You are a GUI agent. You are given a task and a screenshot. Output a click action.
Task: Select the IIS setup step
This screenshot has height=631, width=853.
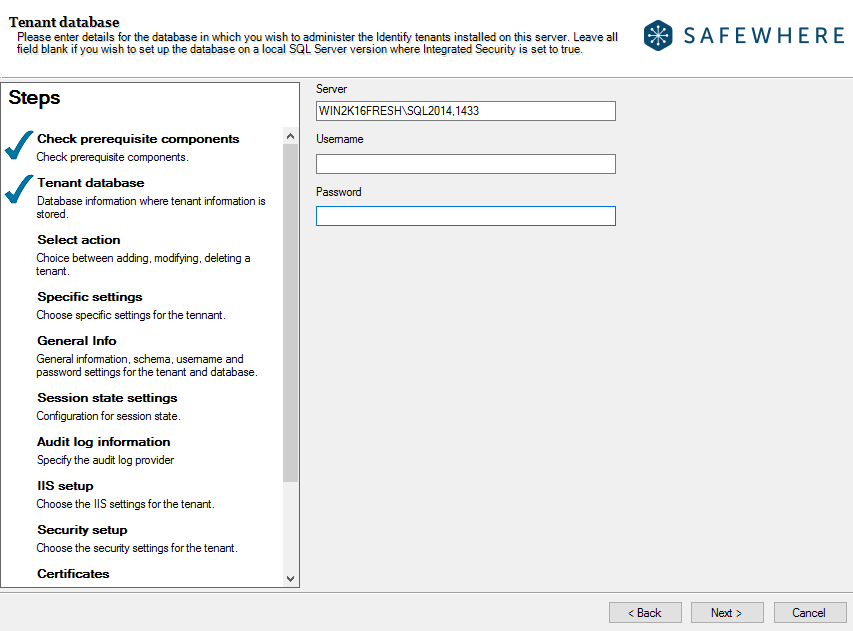click(64, 486)
